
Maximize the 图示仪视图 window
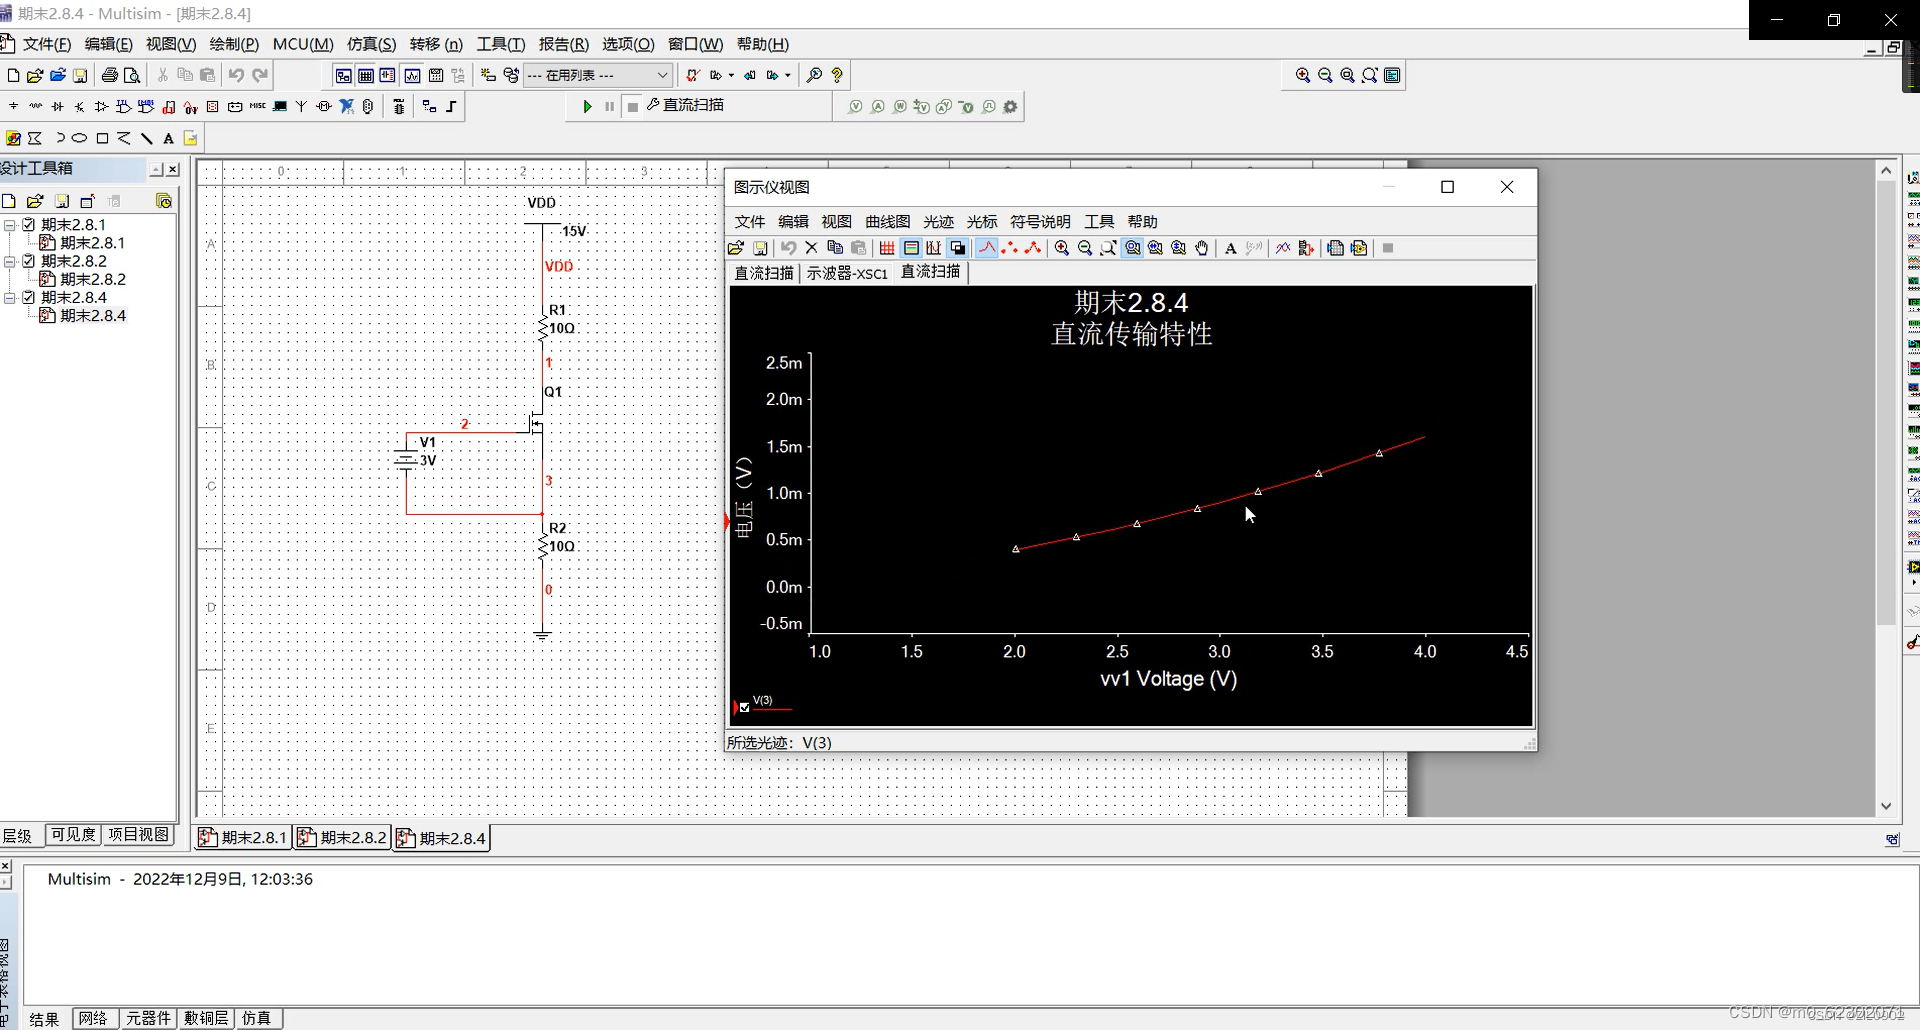click(x=1447, y=187)
